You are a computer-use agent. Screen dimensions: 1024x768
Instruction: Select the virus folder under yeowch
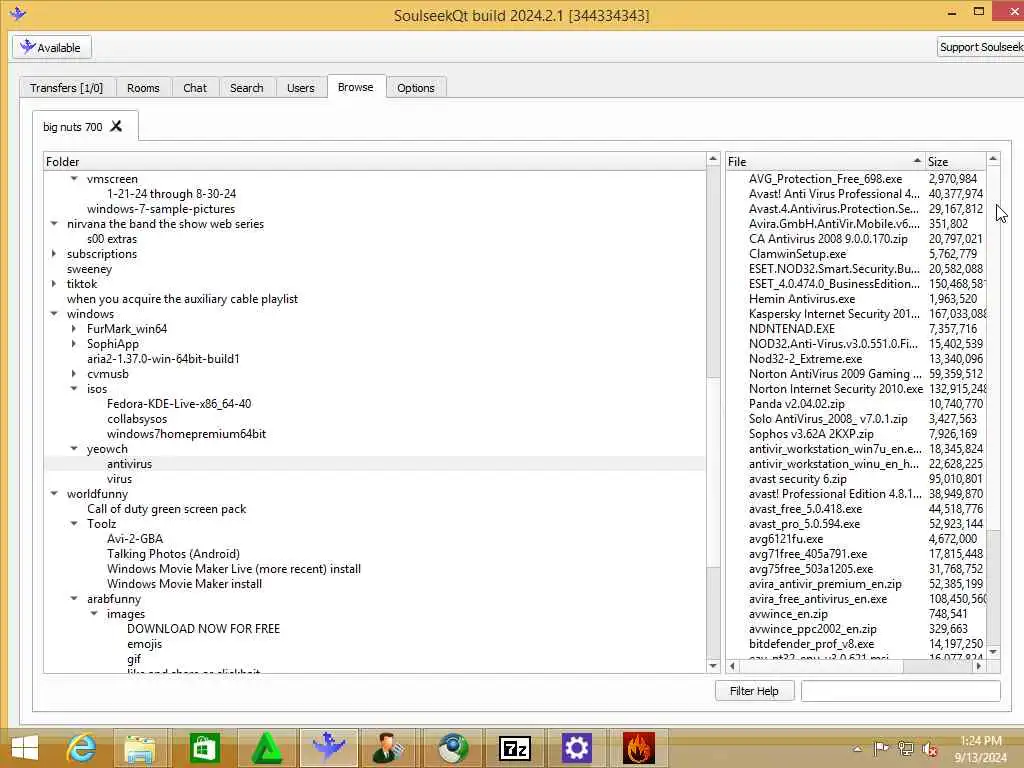120,479
